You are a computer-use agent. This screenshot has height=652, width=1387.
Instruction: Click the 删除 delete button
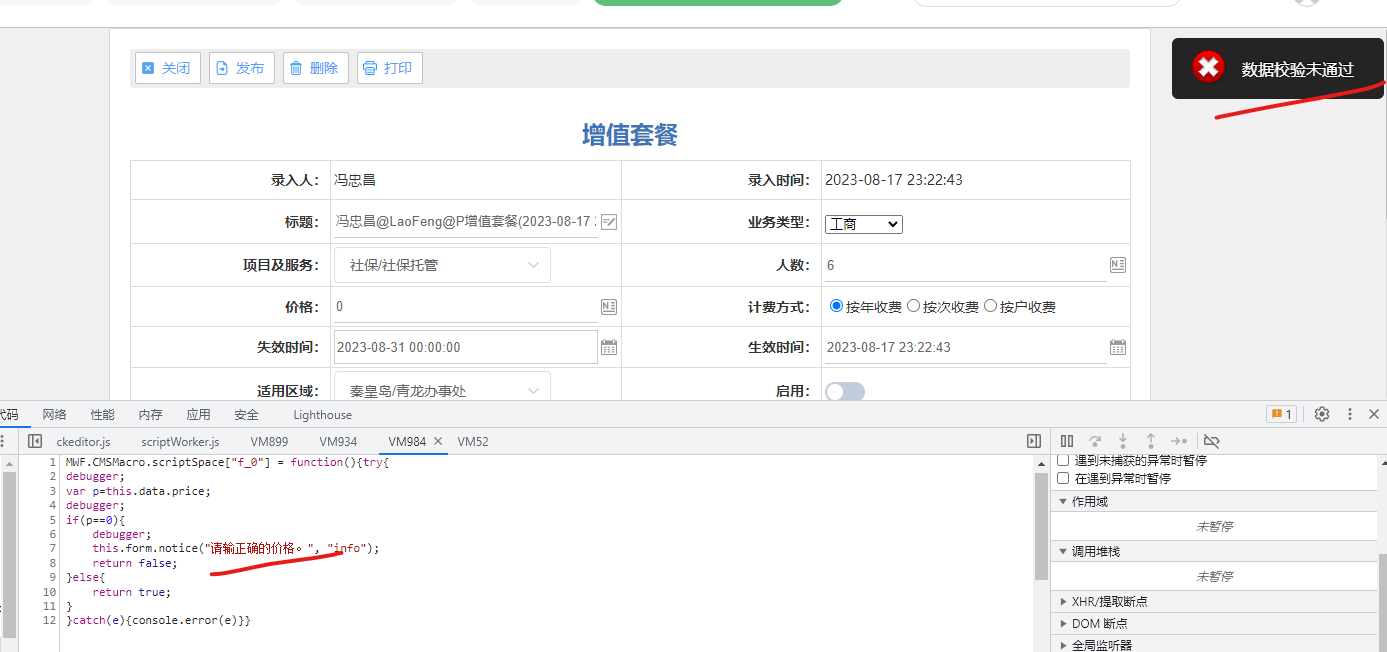point(315,68)
